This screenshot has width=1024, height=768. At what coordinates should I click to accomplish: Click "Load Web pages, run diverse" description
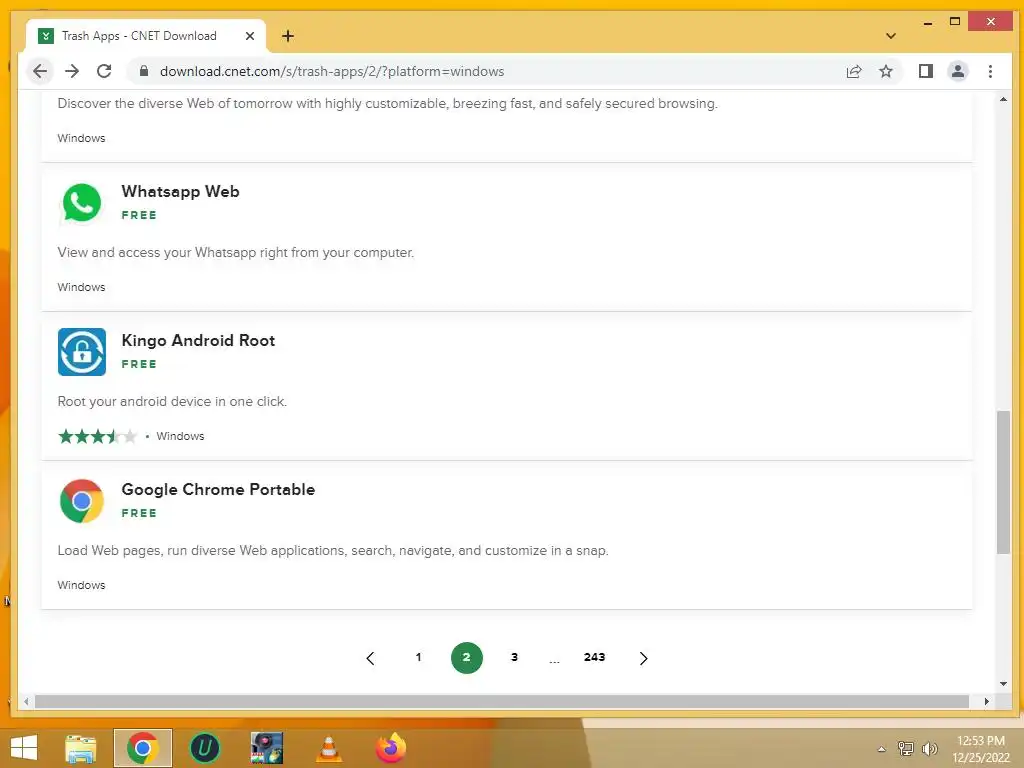point(333,551)
